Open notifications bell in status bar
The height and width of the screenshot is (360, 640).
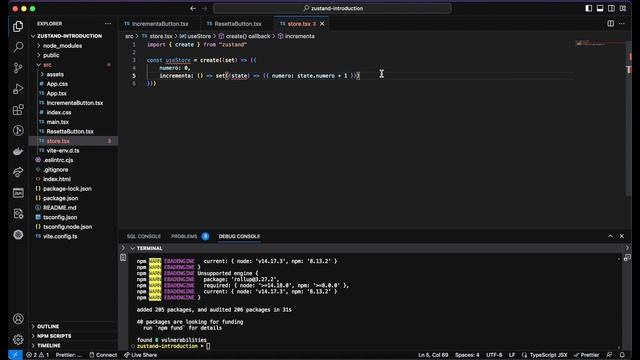pos(622,355)
